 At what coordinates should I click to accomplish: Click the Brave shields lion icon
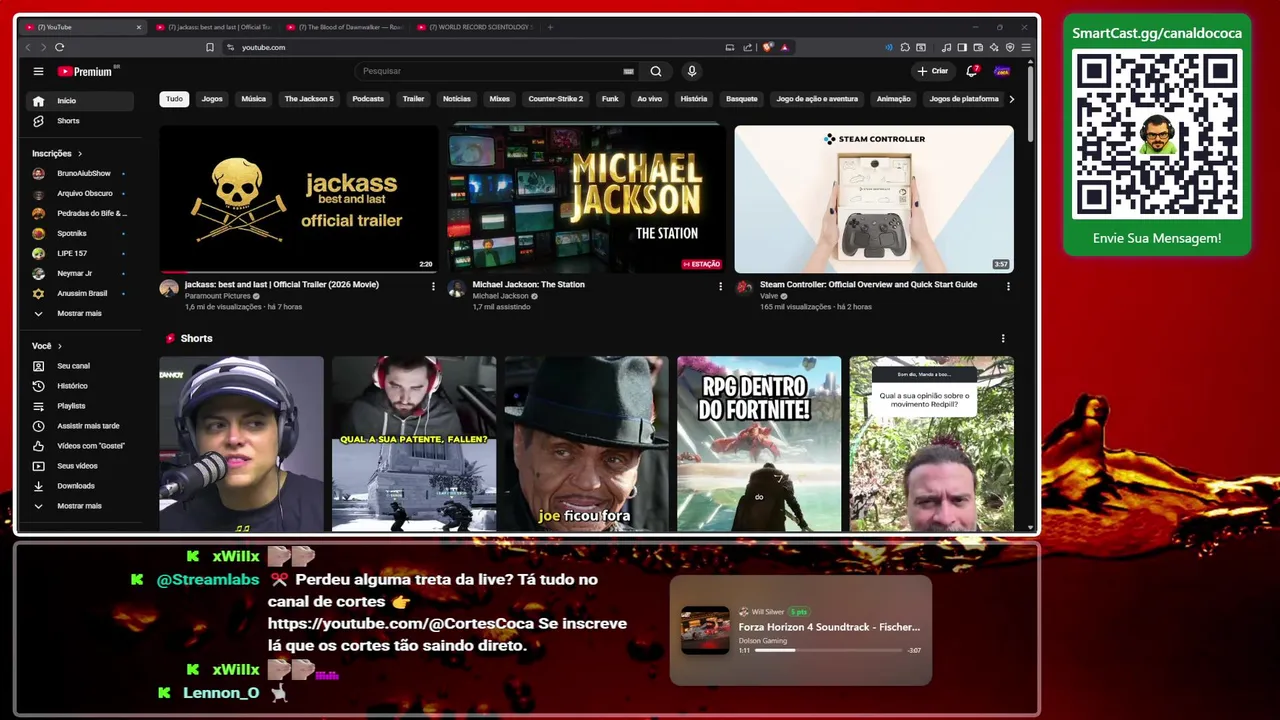[768, 47]
